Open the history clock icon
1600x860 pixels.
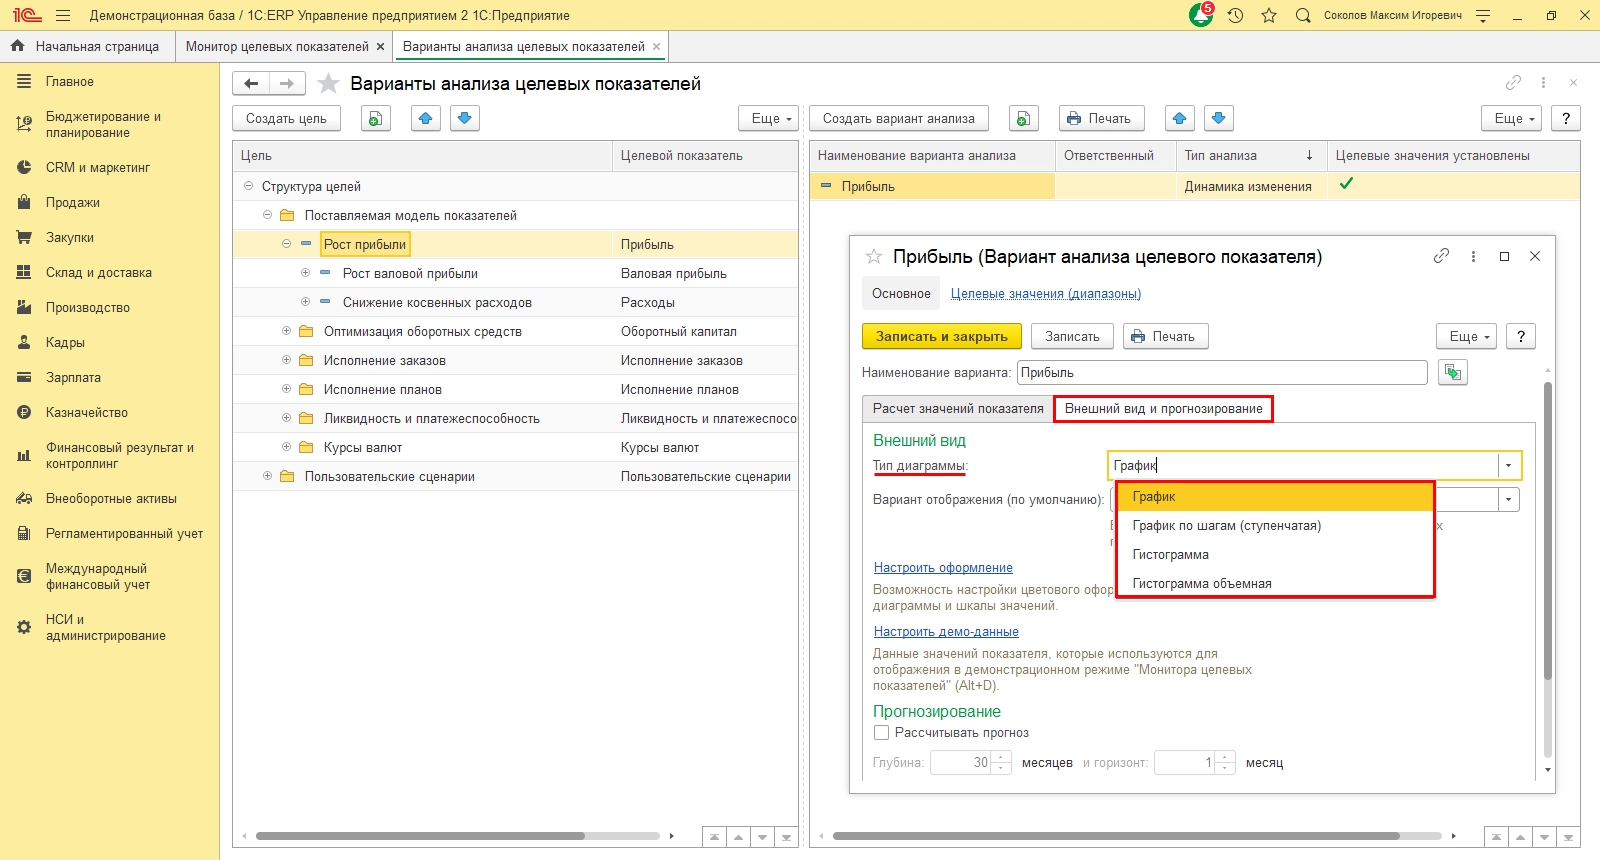pos(1236,15)
